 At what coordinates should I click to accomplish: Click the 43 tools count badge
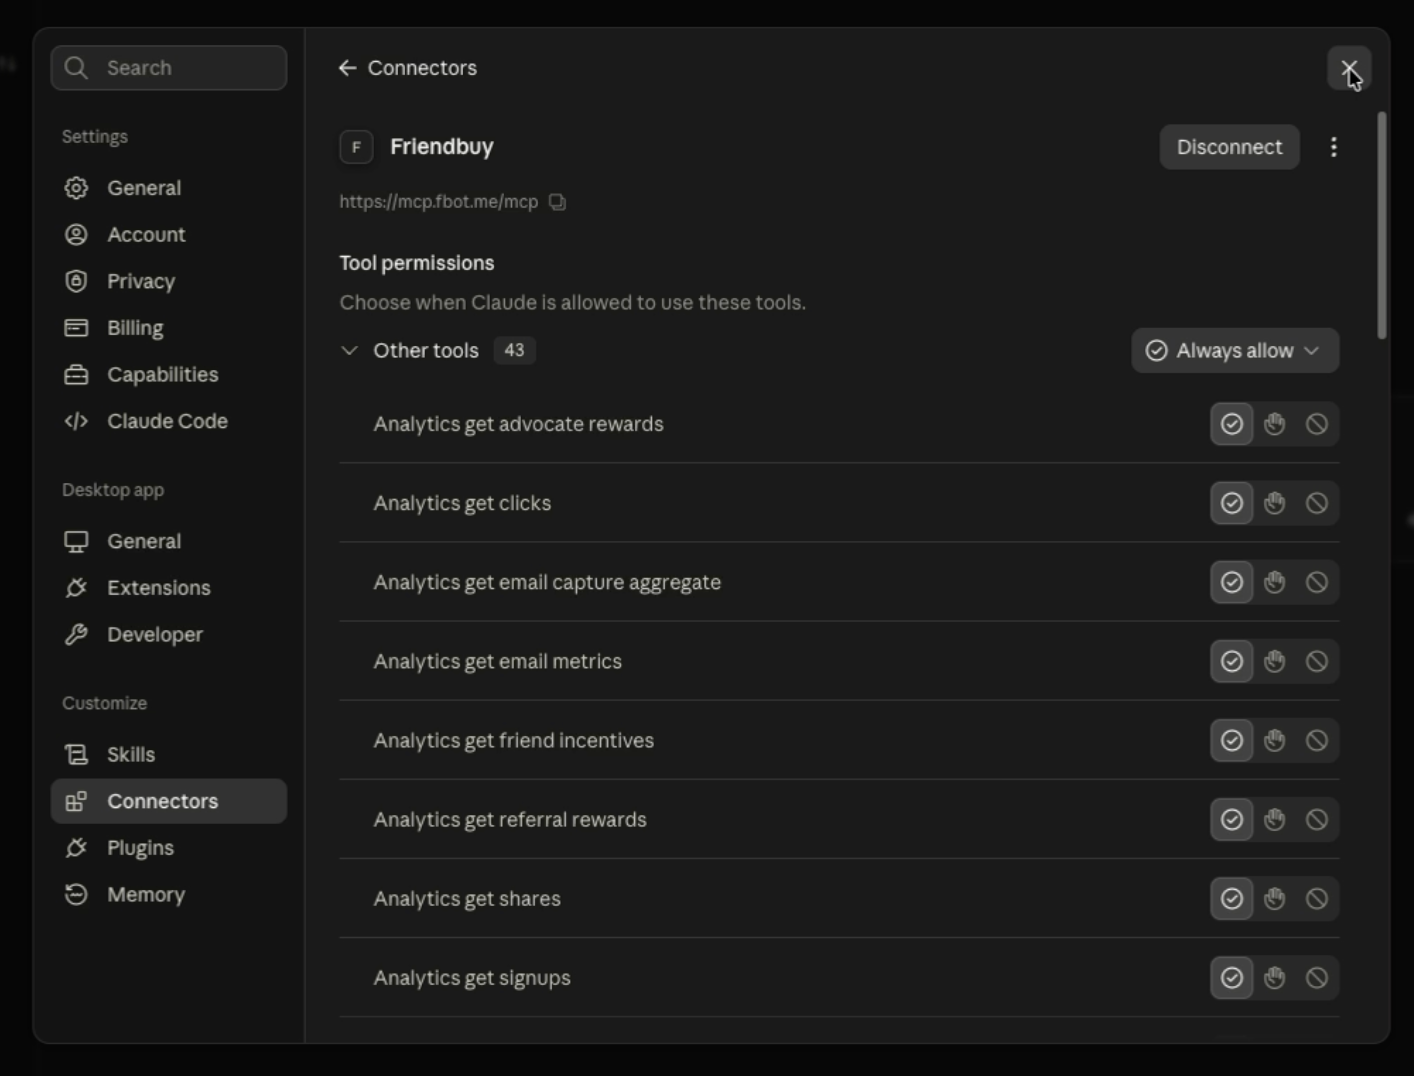click(514, 351)
